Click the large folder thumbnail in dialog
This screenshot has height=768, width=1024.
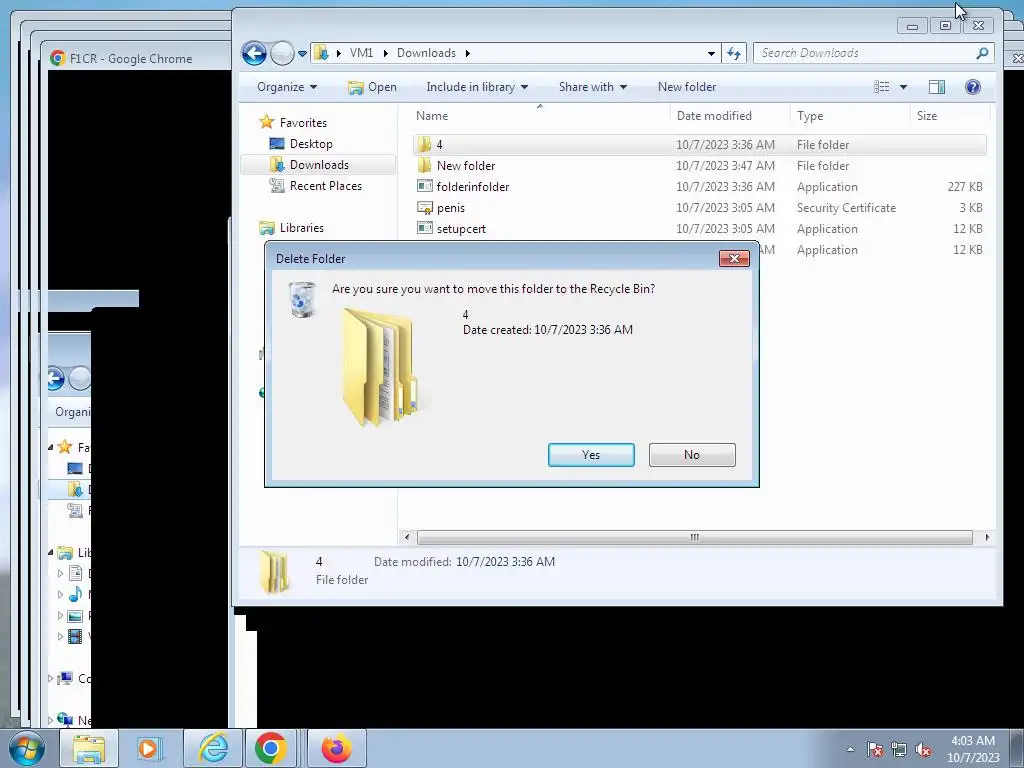tap(381, 368)
